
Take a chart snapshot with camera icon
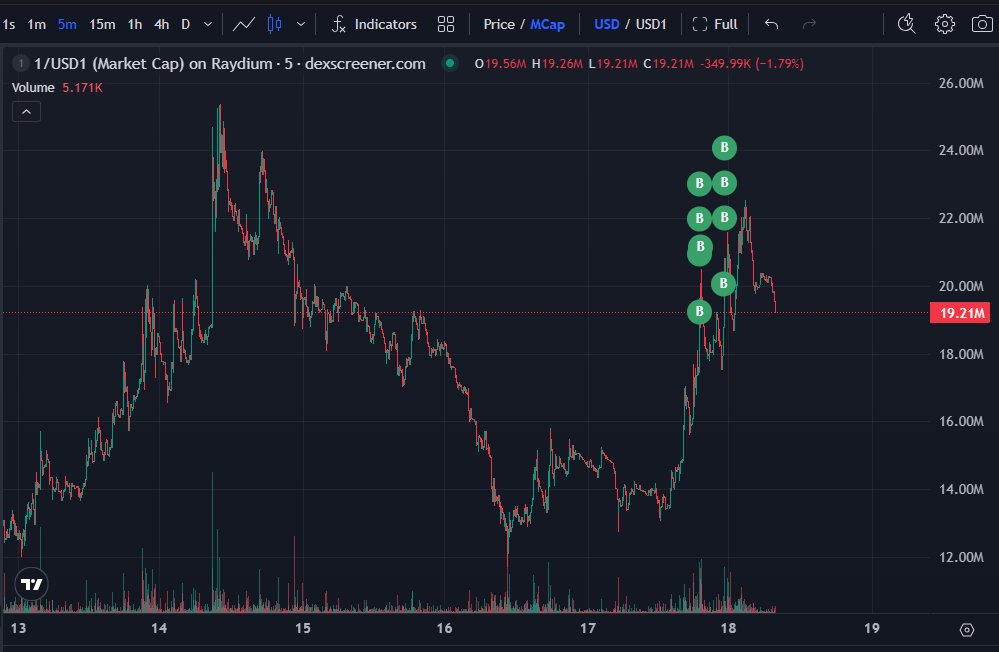(982, 24)
